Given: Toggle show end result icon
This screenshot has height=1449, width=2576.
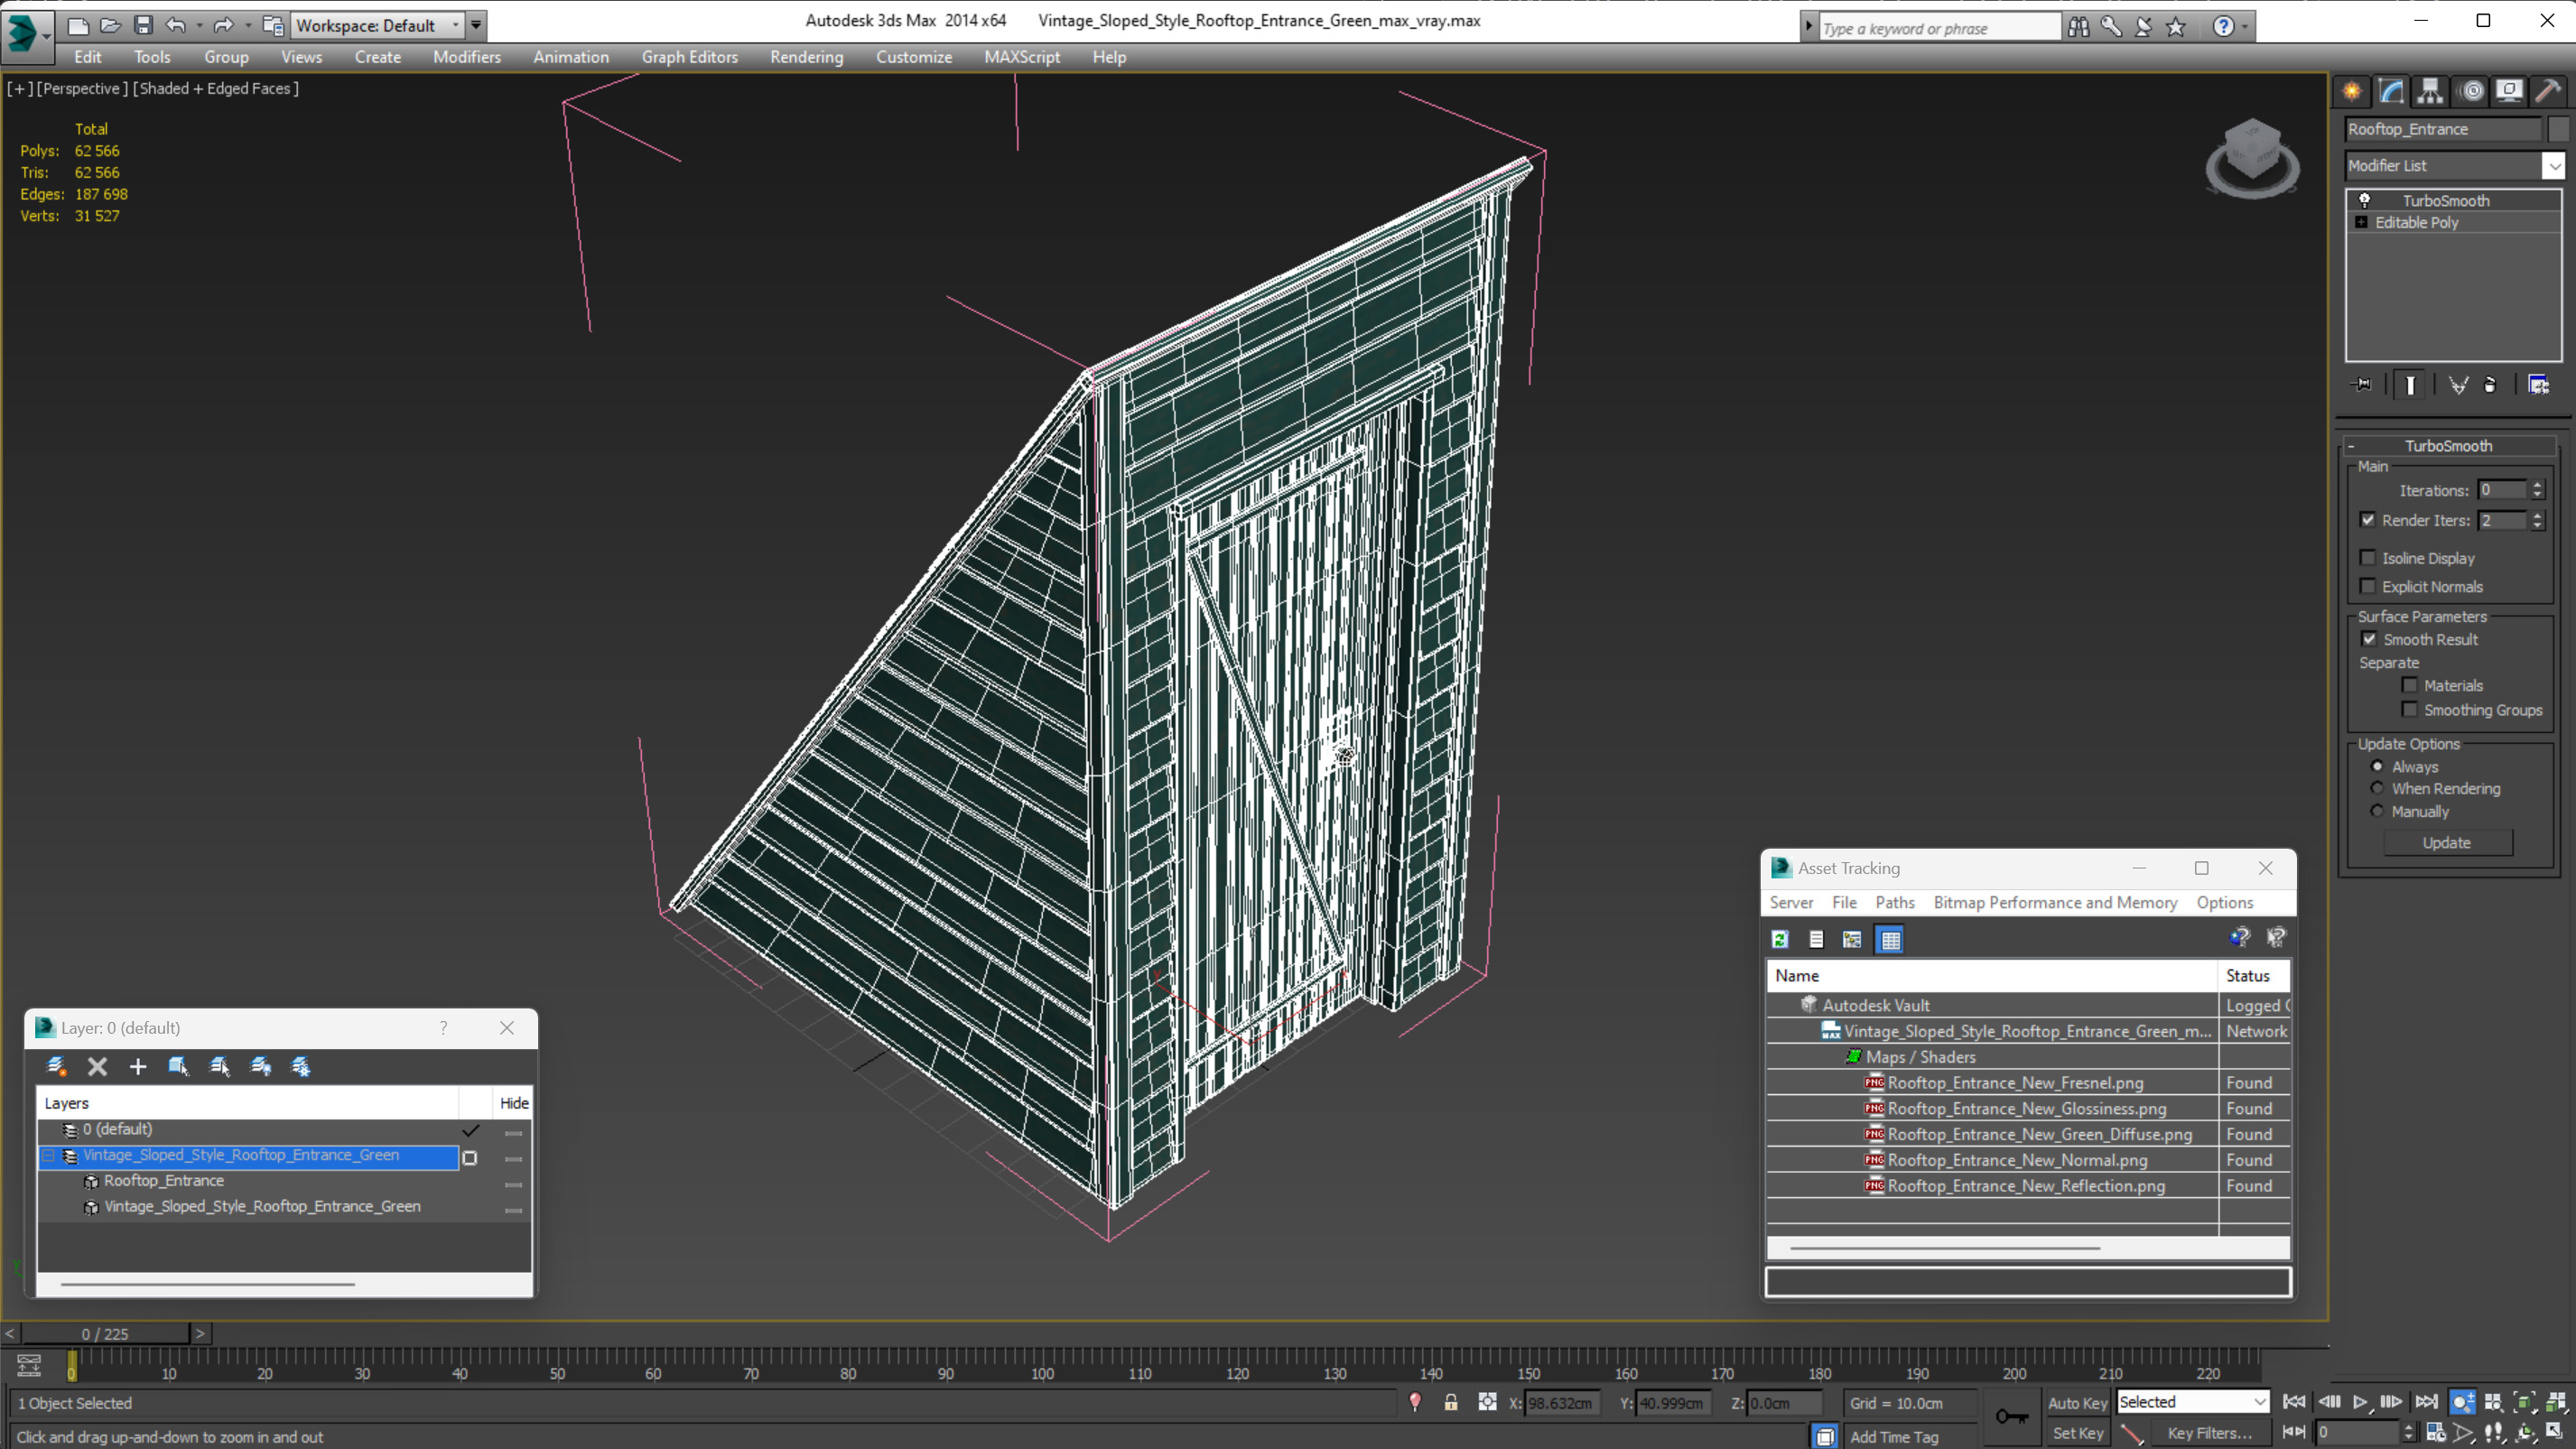Looking at the screenshot, I should [x=2410, y=385].
